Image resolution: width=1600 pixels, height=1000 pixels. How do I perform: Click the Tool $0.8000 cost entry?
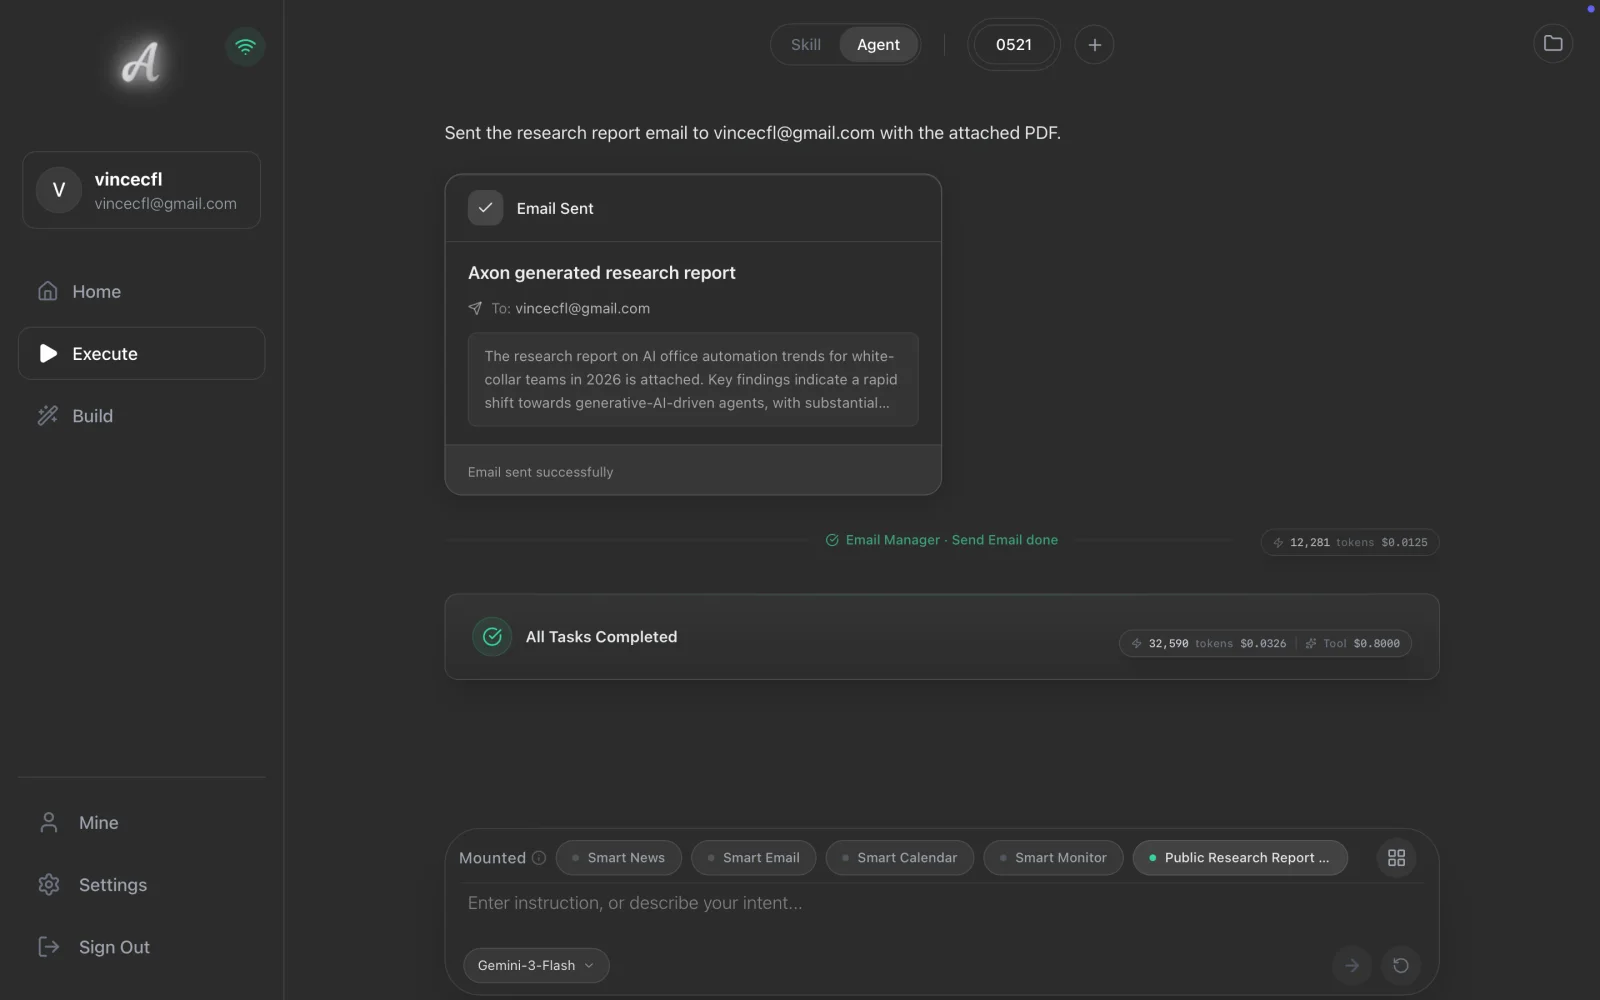(1352, 643)
